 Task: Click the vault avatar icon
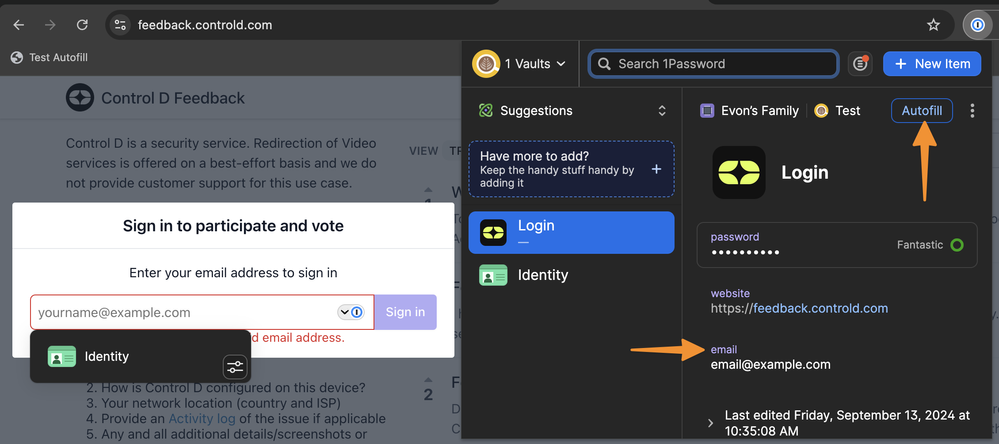485,64
